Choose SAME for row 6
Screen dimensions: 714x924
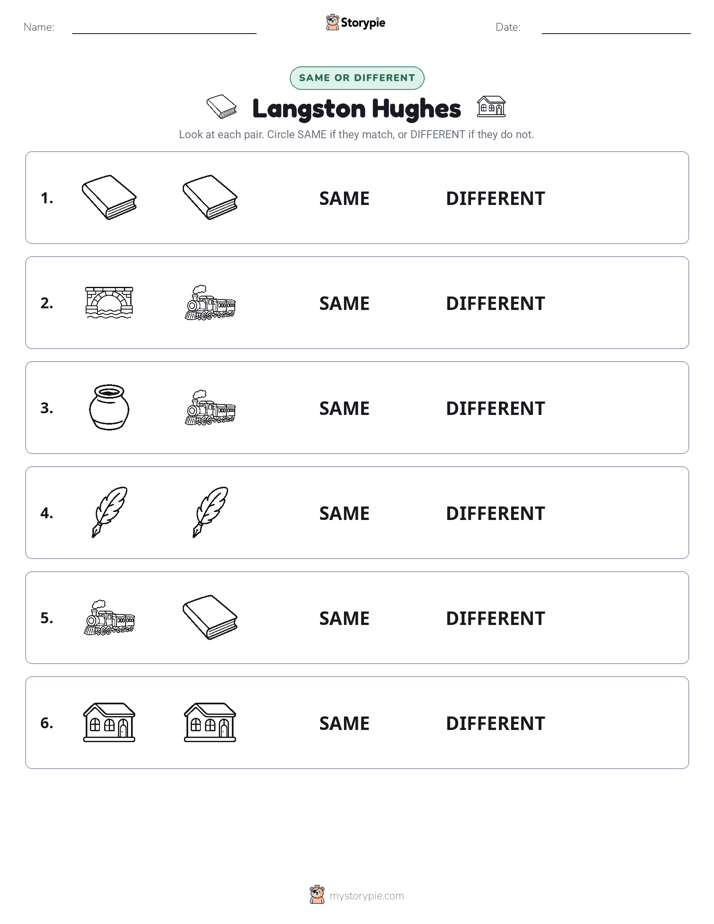(344, 723)
